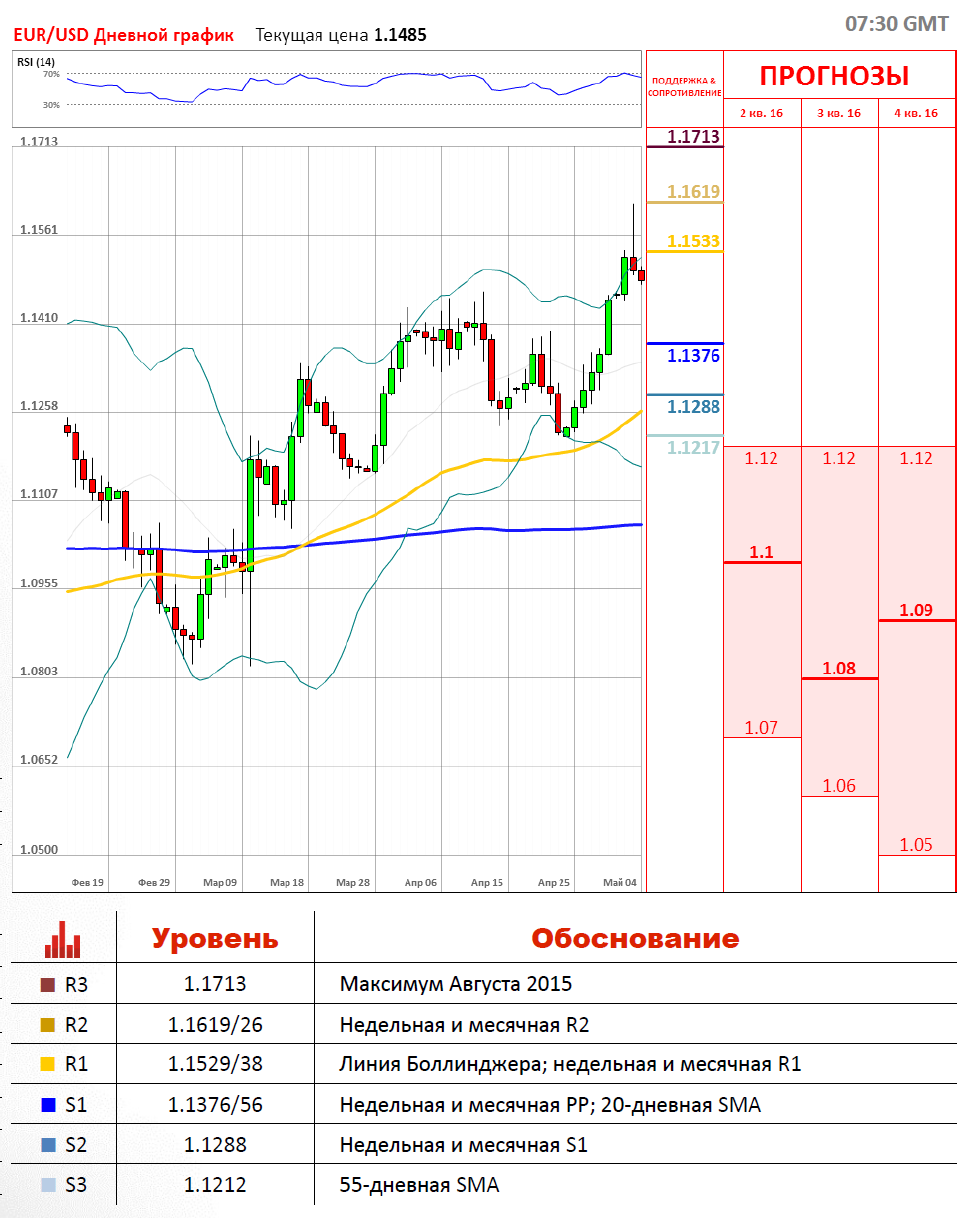Click the bold 1.1 forecast value
Viewport: 974px width, 1218px height.
tap(761, 551)
